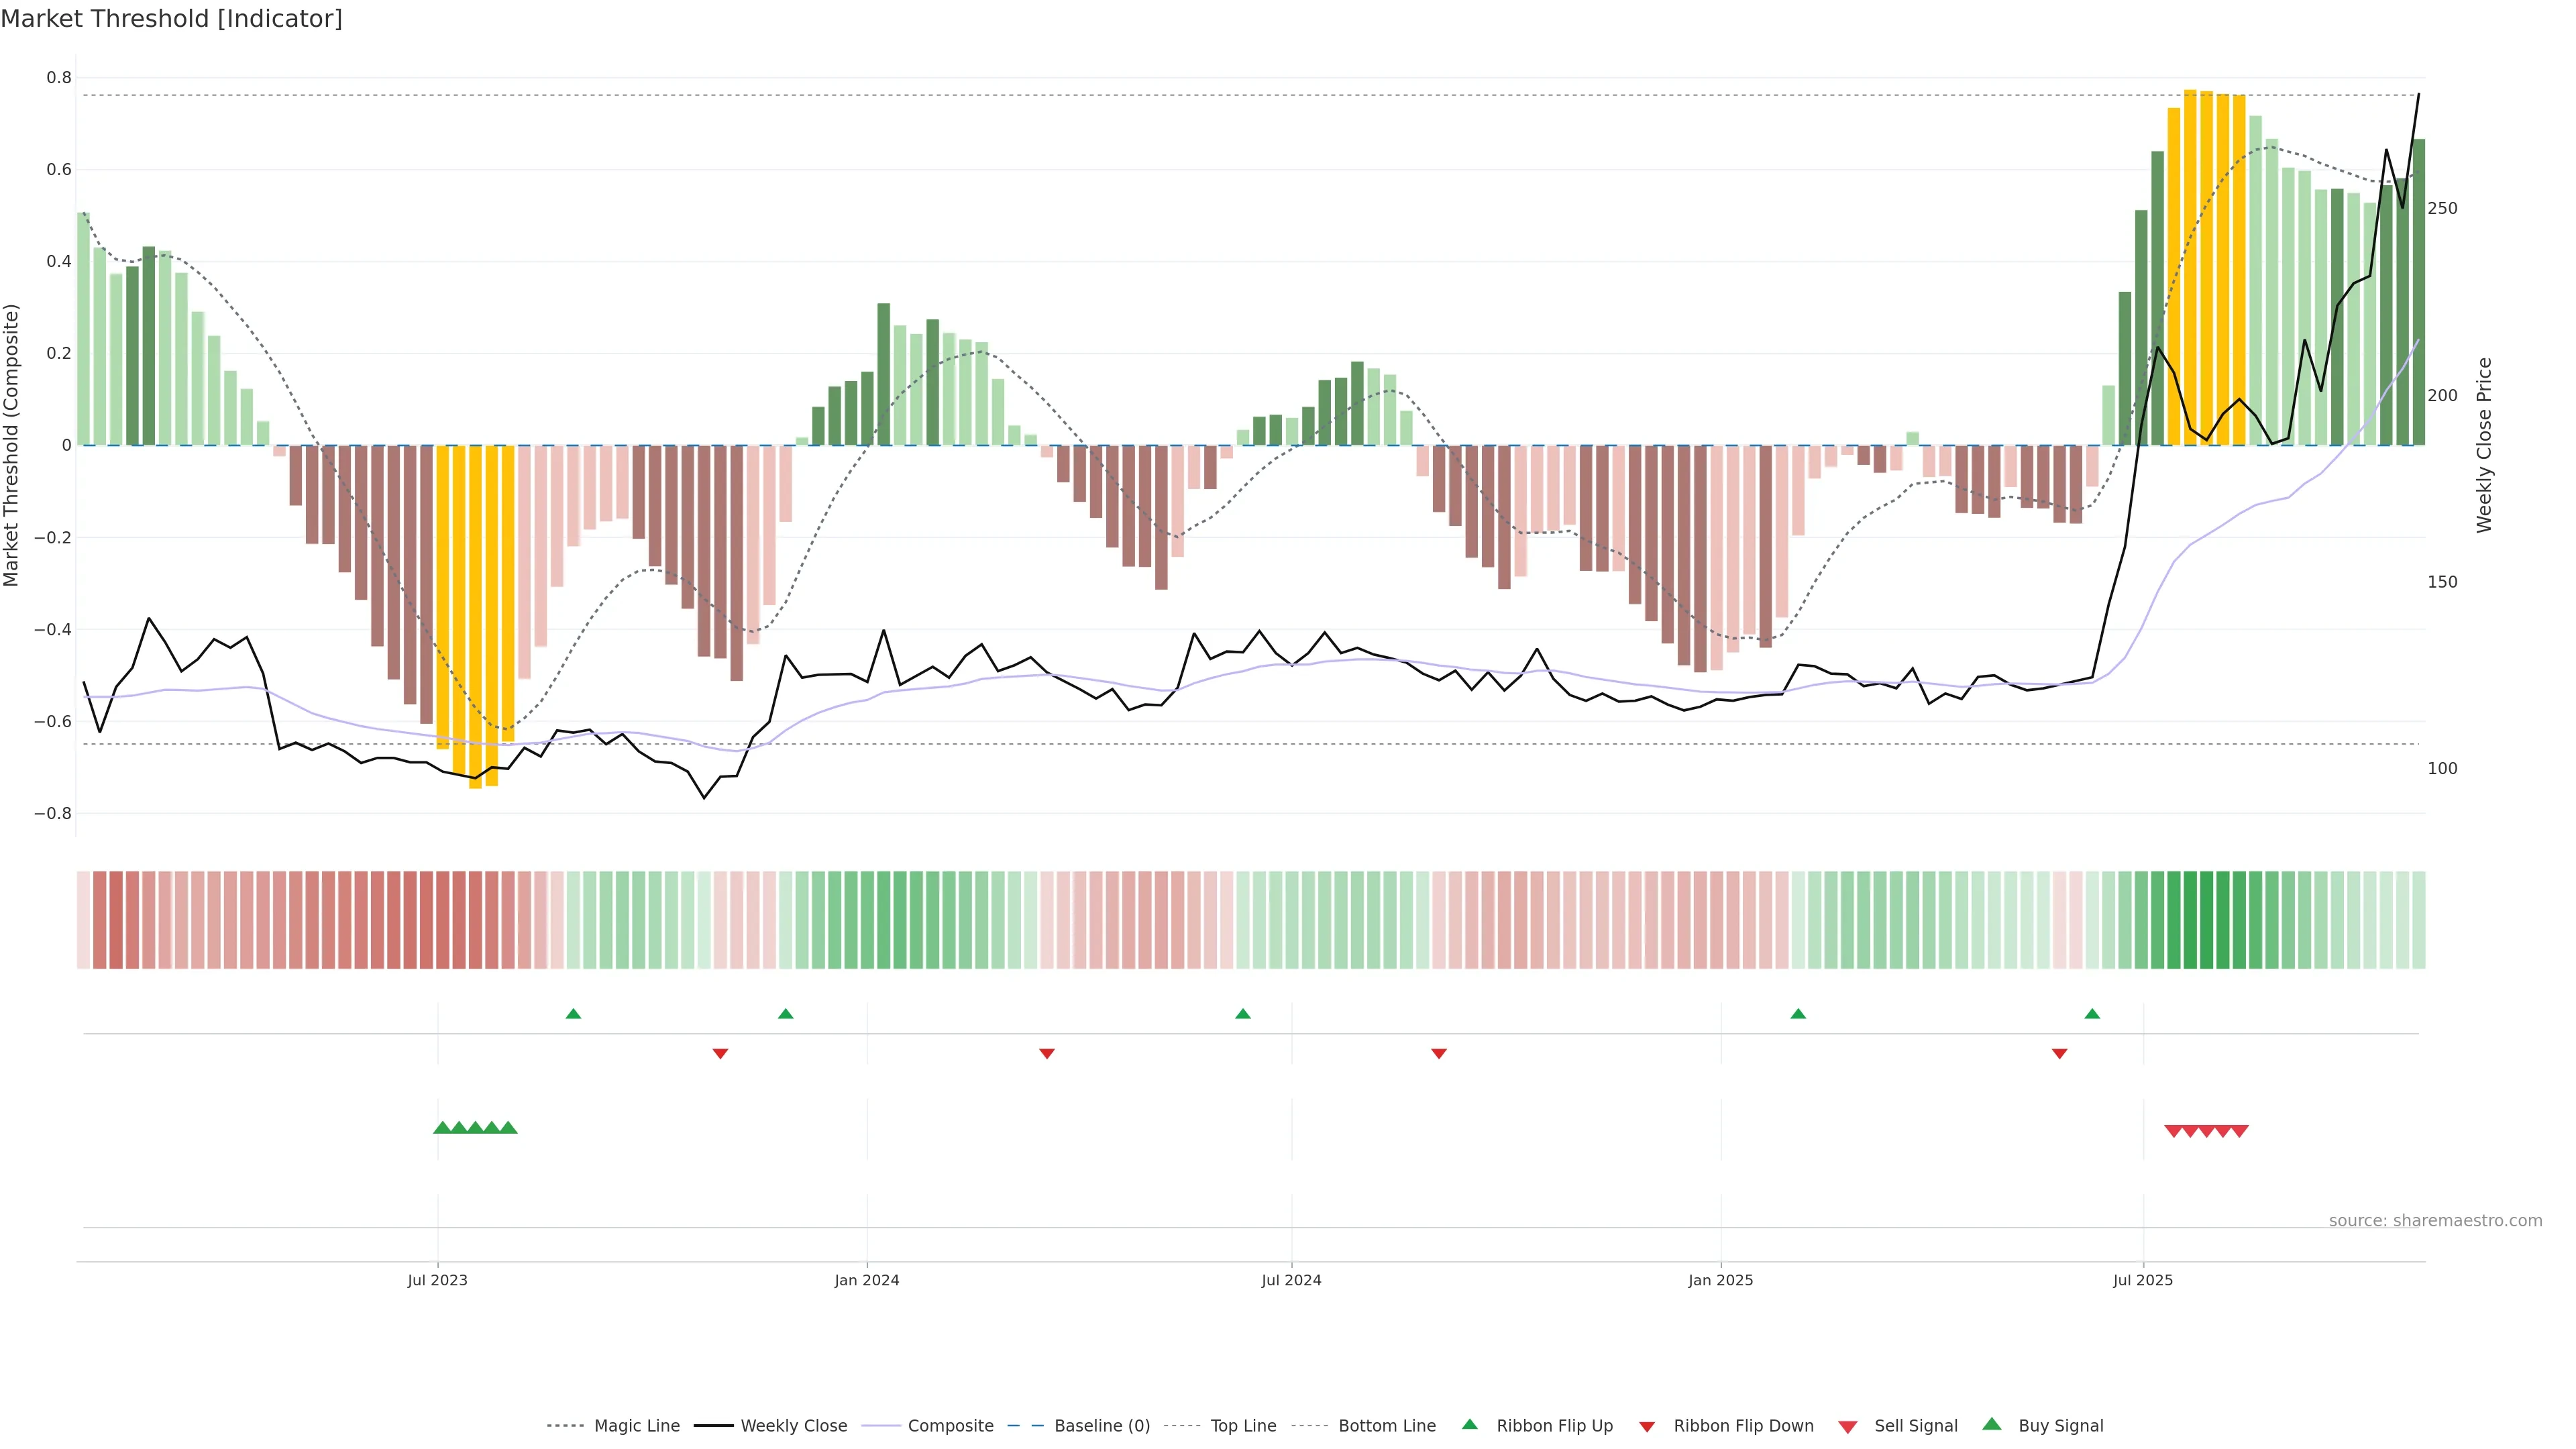Toggle Composite line in legend
This screenshot has height=1449, width=2576.
coord(950,1426)
